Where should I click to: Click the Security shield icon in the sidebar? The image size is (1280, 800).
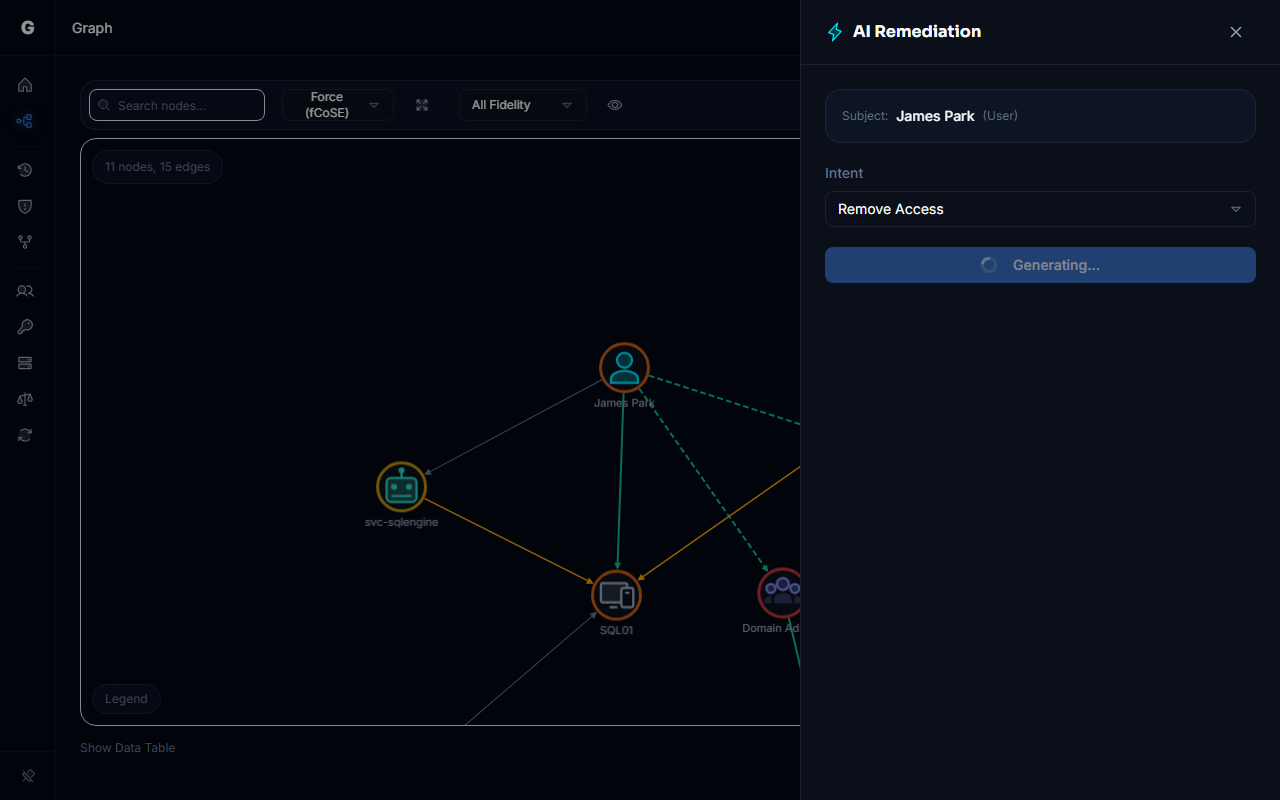(x=25, y=206)
